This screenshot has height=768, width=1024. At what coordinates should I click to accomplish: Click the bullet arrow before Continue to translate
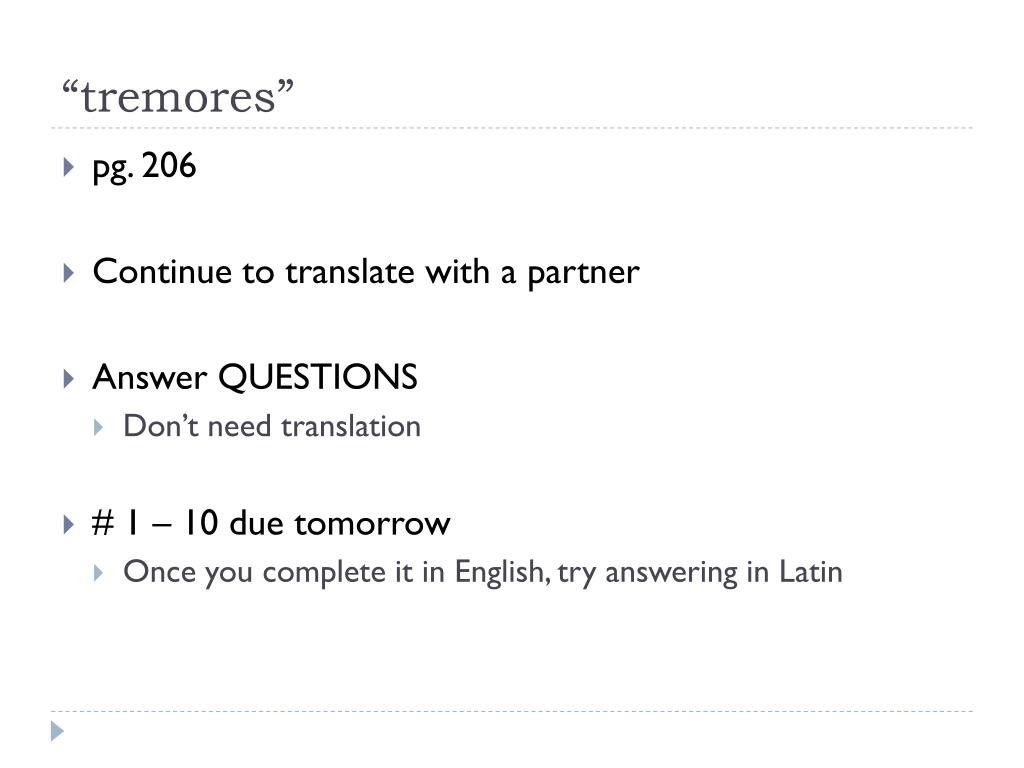(69, 273)
